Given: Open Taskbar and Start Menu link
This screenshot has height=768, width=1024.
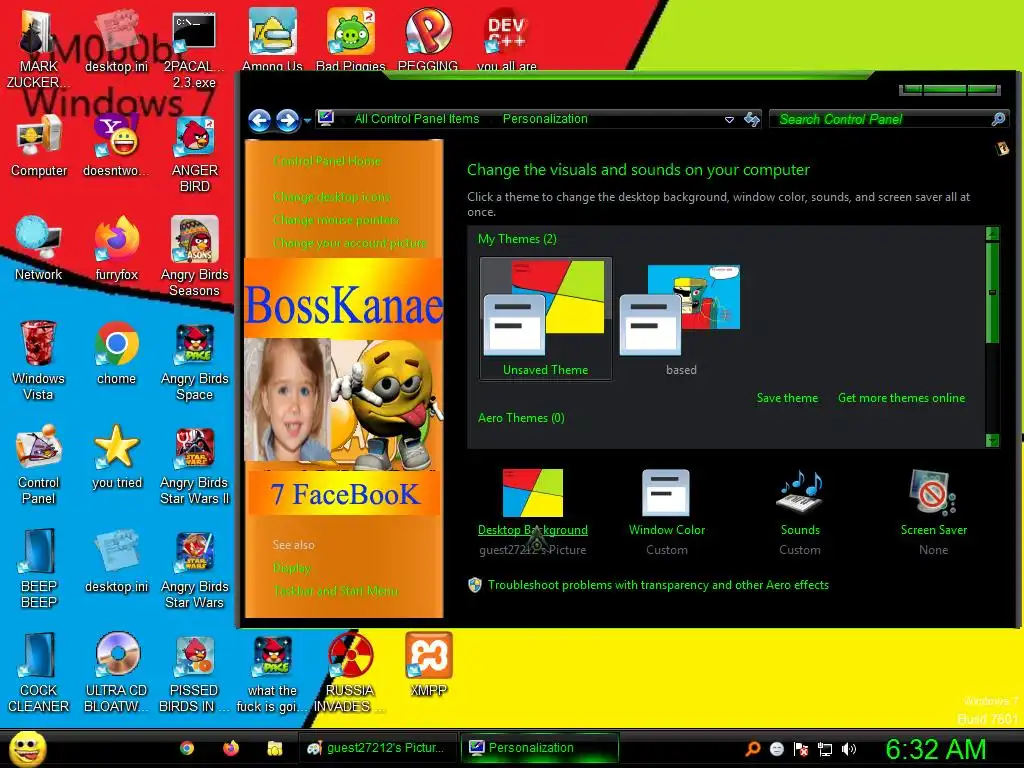Looking at the screenshot, I should click(336, 591).
